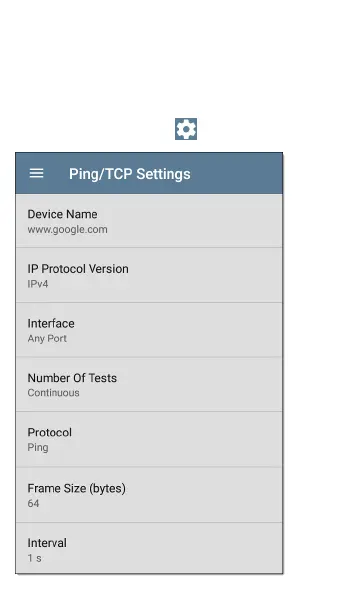This screenshot has height=612, width=360.
Task: Click the 64 frame size value
Action: click(x=33, y=503)
